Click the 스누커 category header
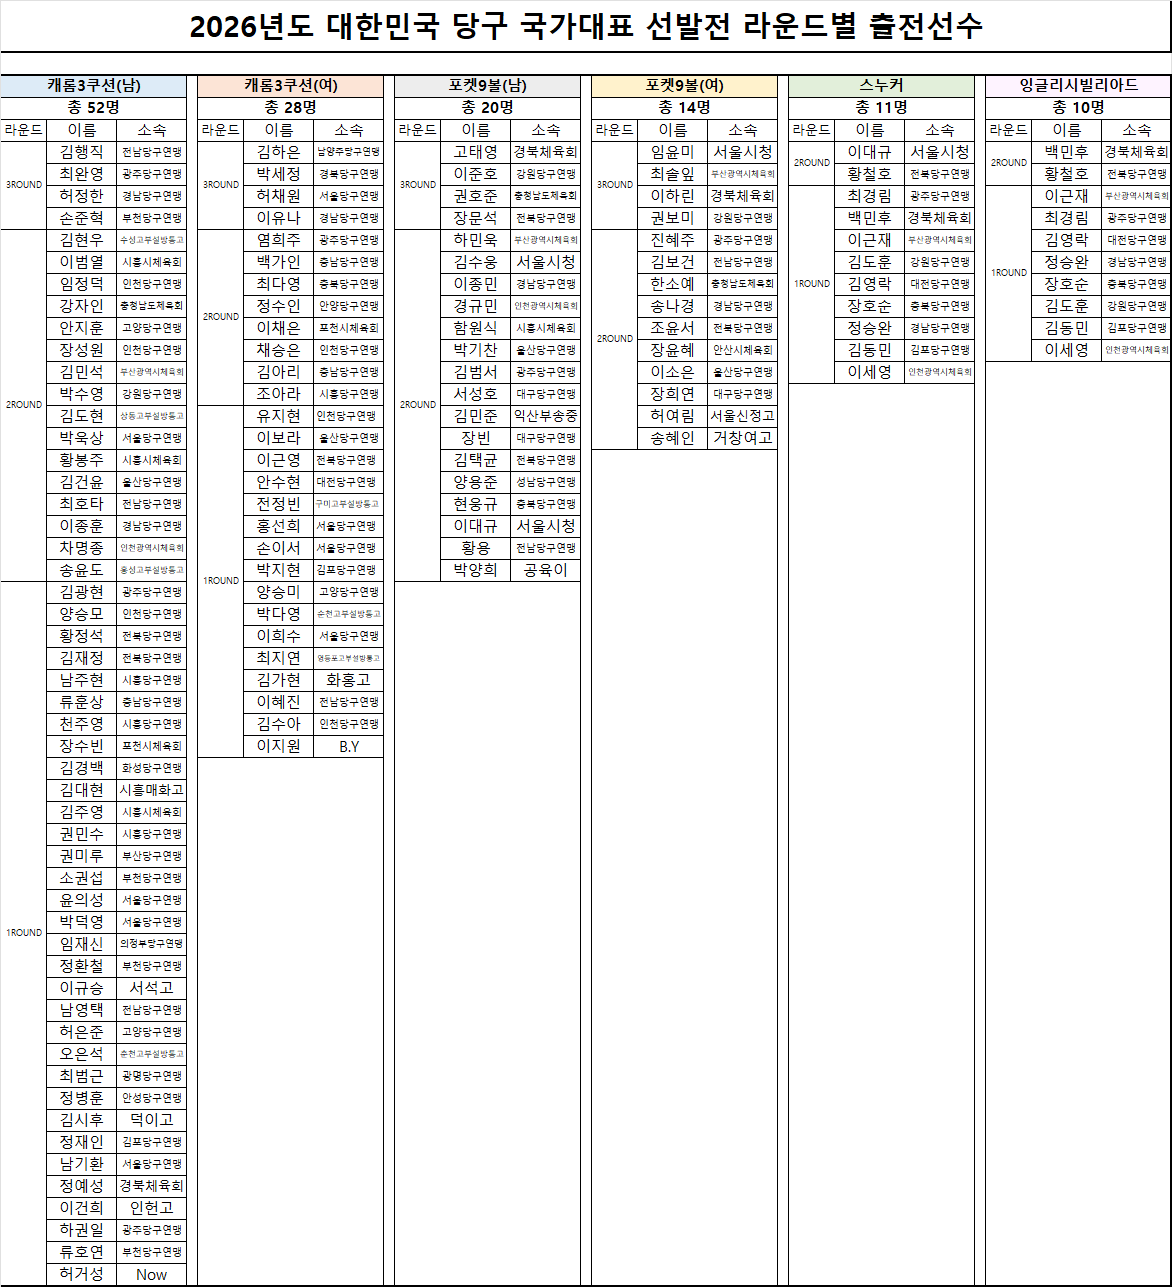Screen dimensions: 1172x1287 [881, 86]
